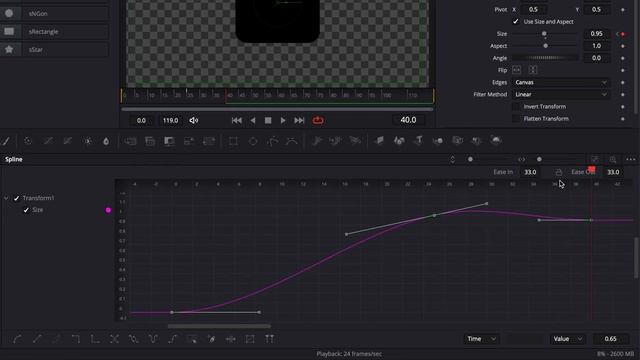Add a Renderer3D node from toolbar
Viewport: 640px width, 360px height.
(x=496, y=141)
